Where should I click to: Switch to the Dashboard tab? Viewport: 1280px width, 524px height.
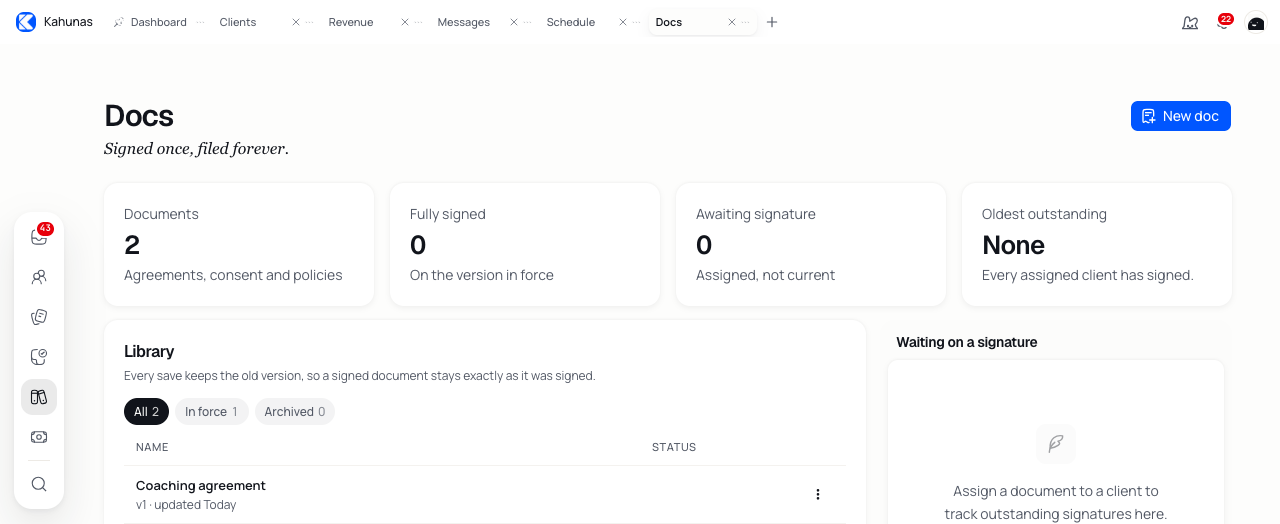pyautogui.click(x=158, y=22)
